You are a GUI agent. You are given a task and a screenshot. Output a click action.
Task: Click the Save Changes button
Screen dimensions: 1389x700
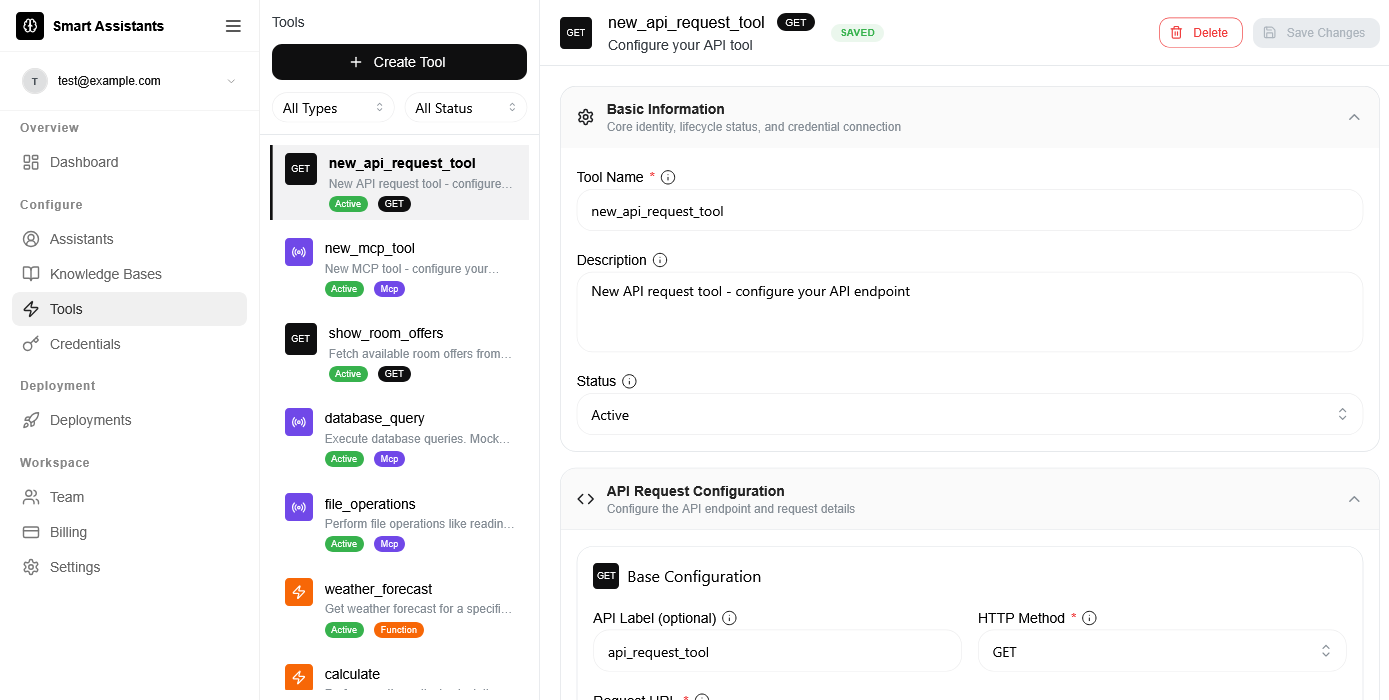pos(1316,33)
